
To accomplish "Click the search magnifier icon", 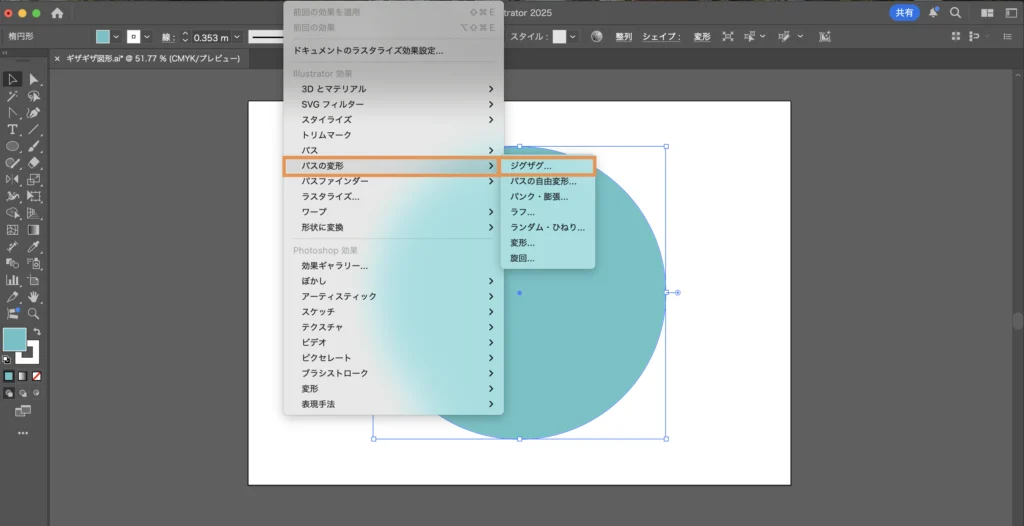I will click(956, 13).
